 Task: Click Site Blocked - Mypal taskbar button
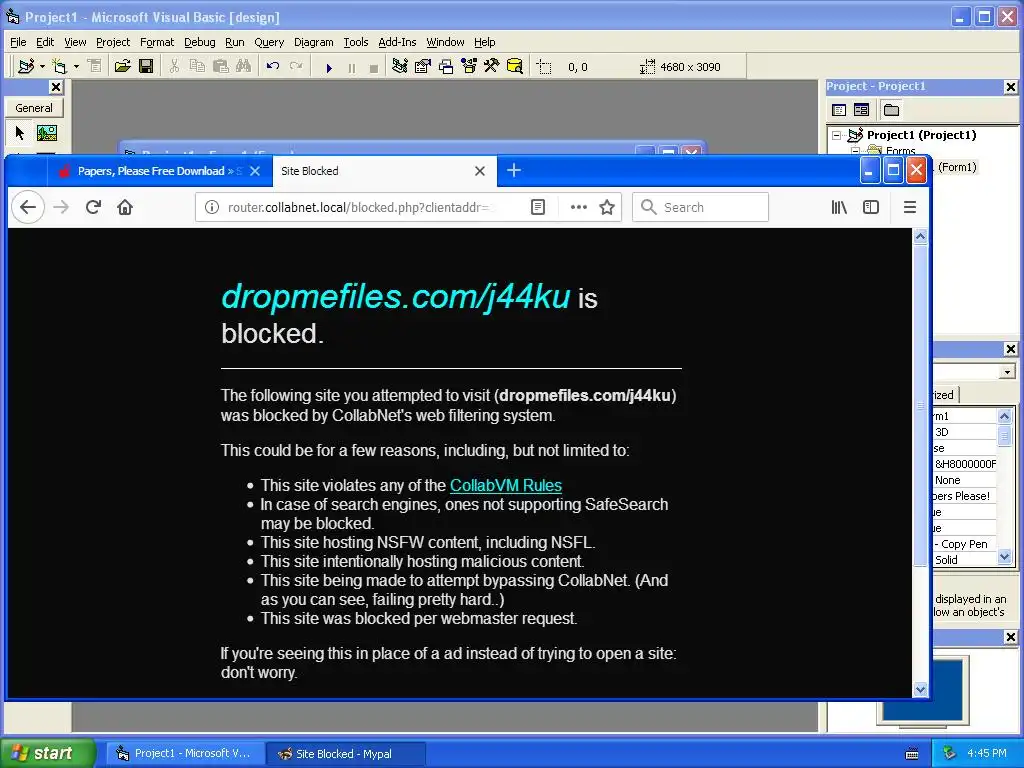pos(346,754)
